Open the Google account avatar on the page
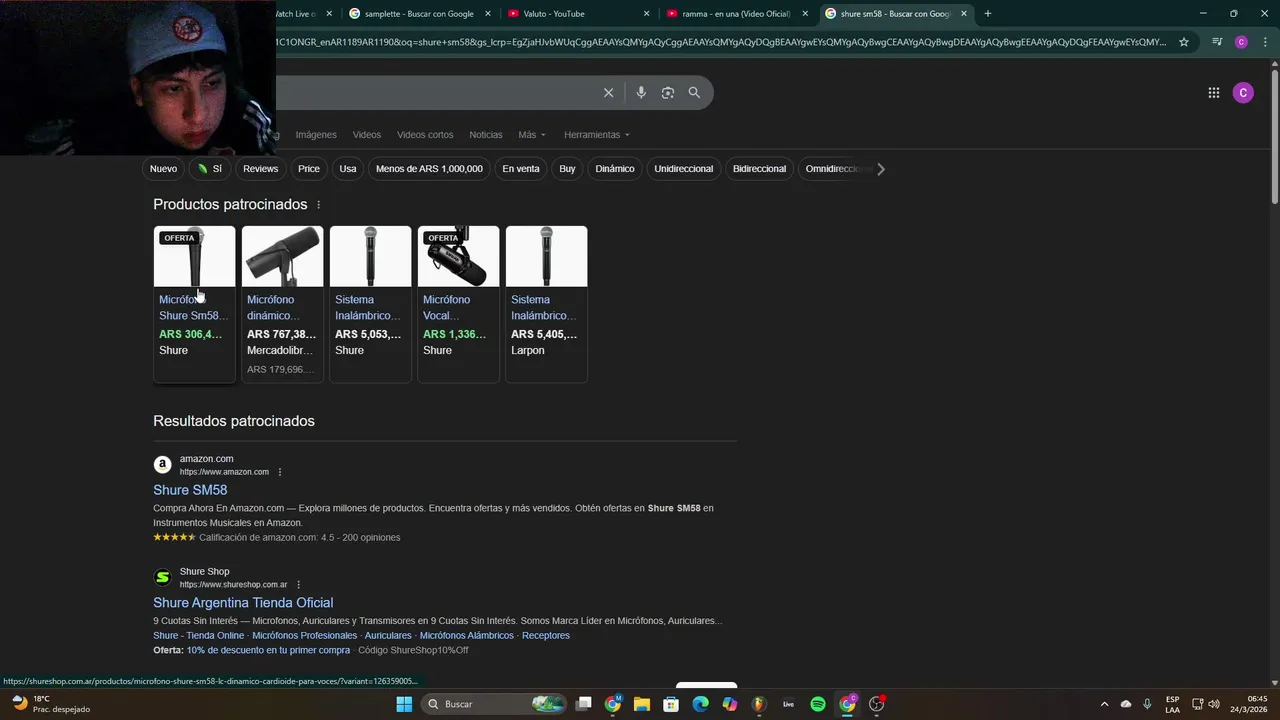This screenshot has width=1280, height=720. 1243,93
